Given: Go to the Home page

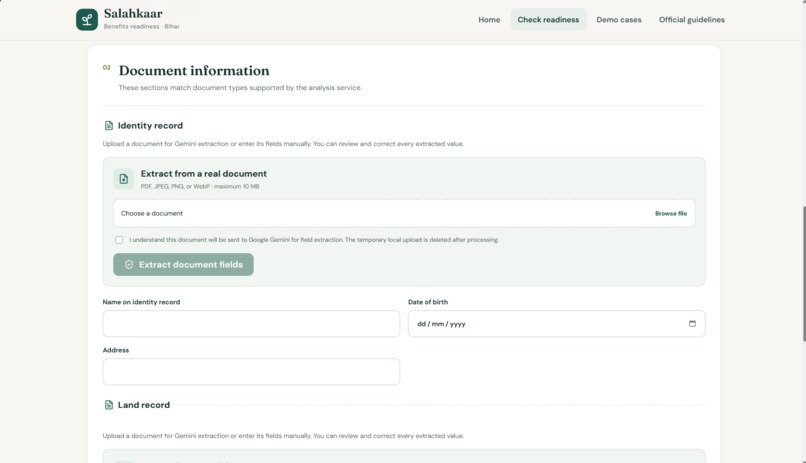Looking at the screenshot, I should 489,20.
